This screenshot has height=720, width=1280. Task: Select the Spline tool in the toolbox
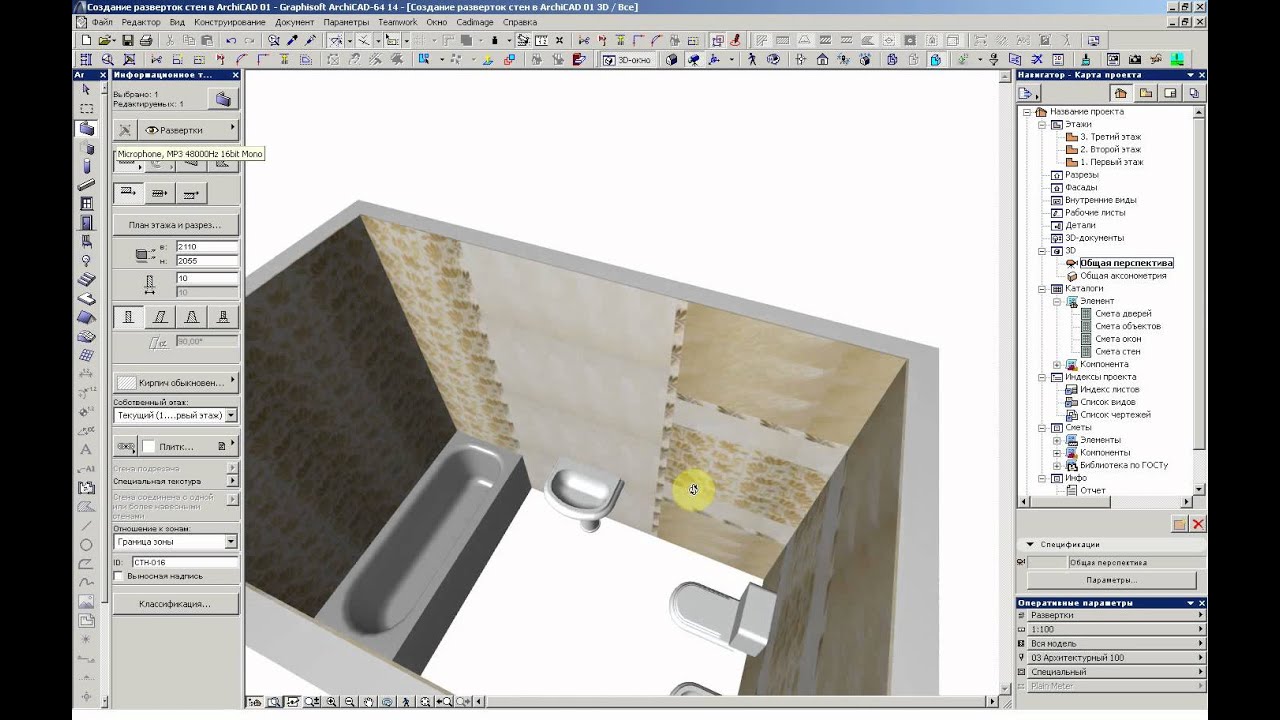pyautogui.click(x=86, y=582)
